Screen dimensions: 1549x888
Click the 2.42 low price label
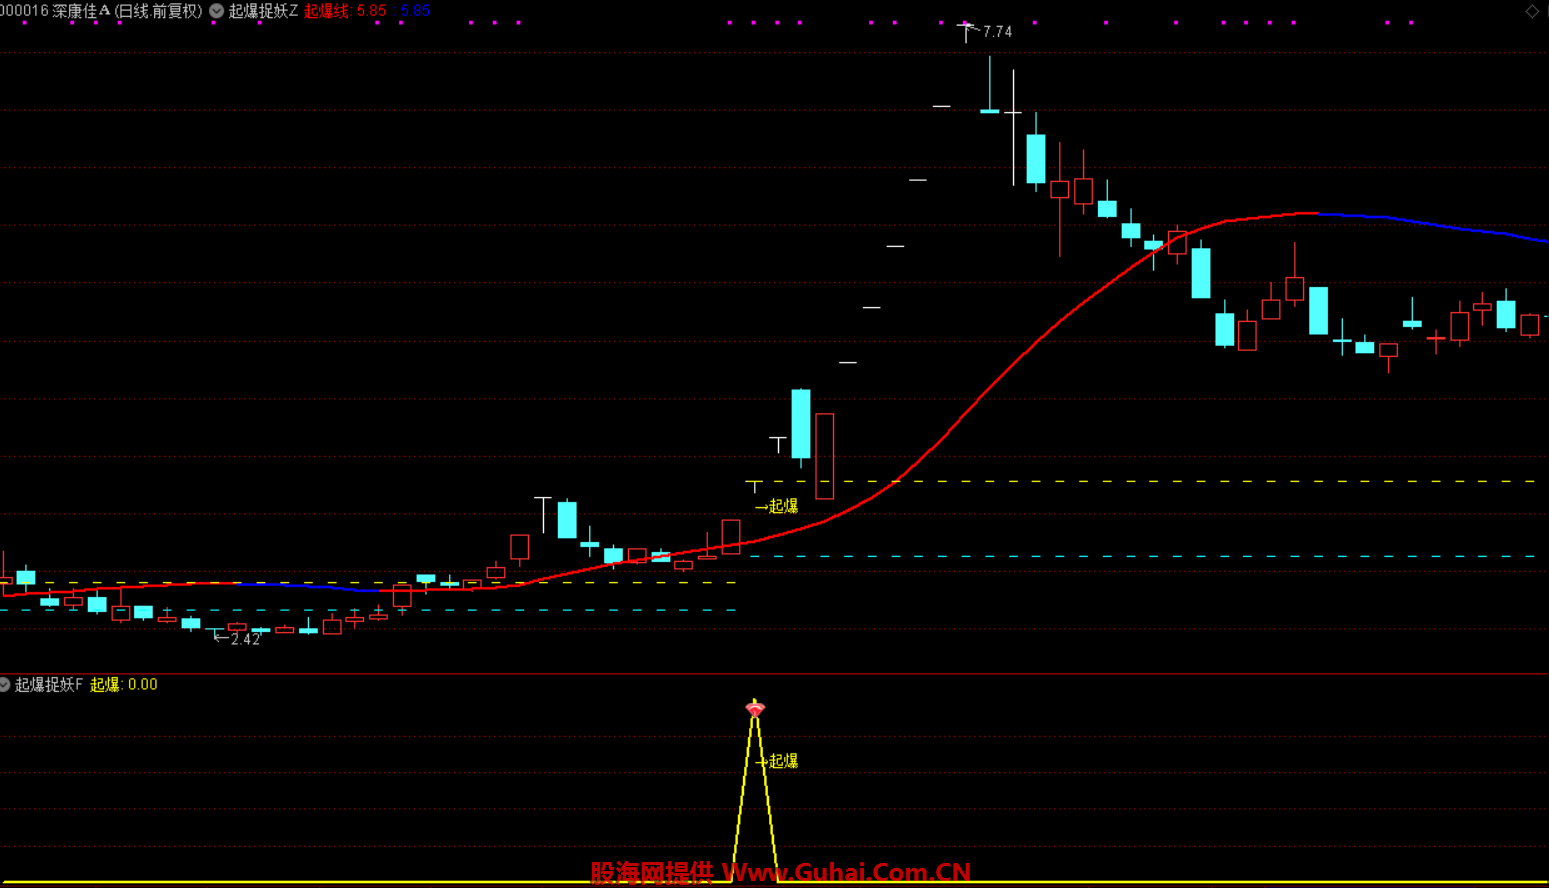click(x=245, y=639)
